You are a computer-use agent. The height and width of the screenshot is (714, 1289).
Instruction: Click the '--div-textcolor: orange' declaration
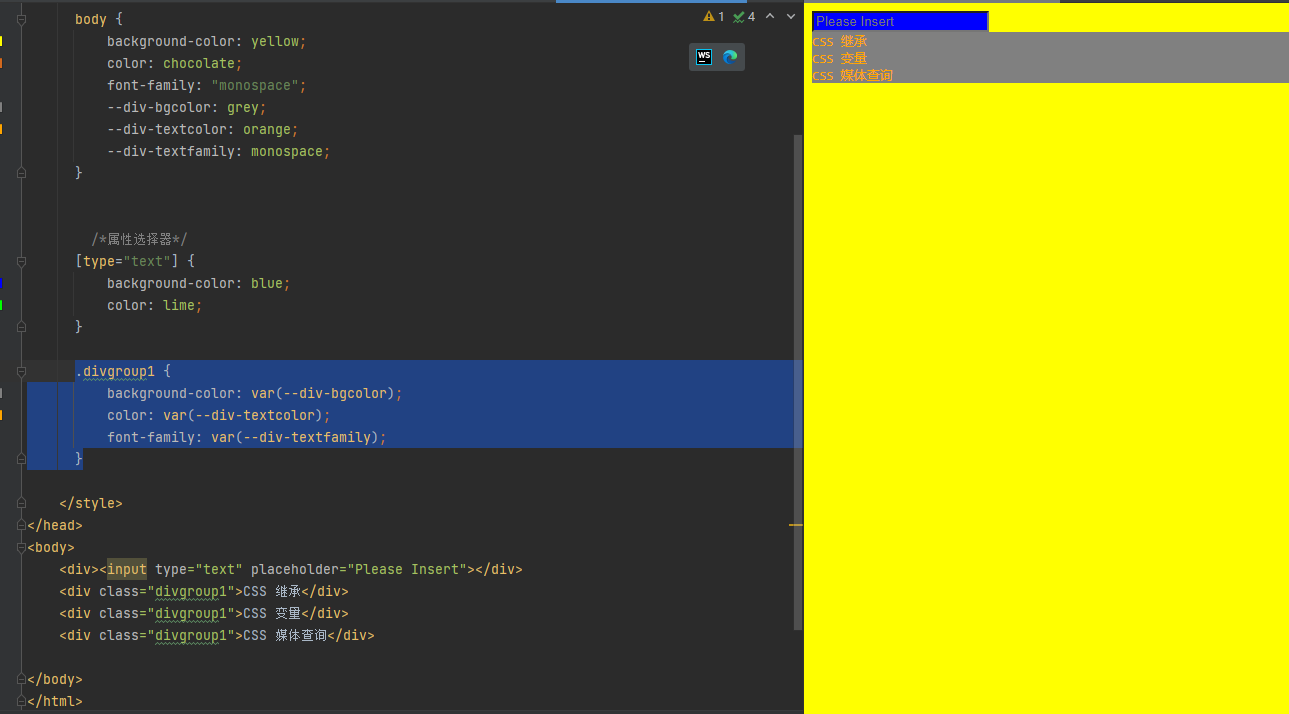coord(203,129)
